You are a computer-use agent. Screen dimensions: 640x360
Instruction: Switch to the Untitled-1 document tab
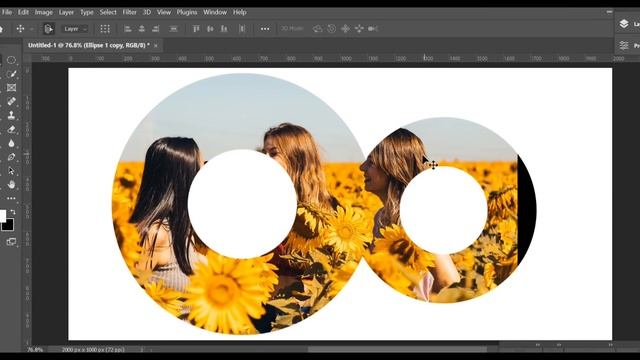(89, 45)
